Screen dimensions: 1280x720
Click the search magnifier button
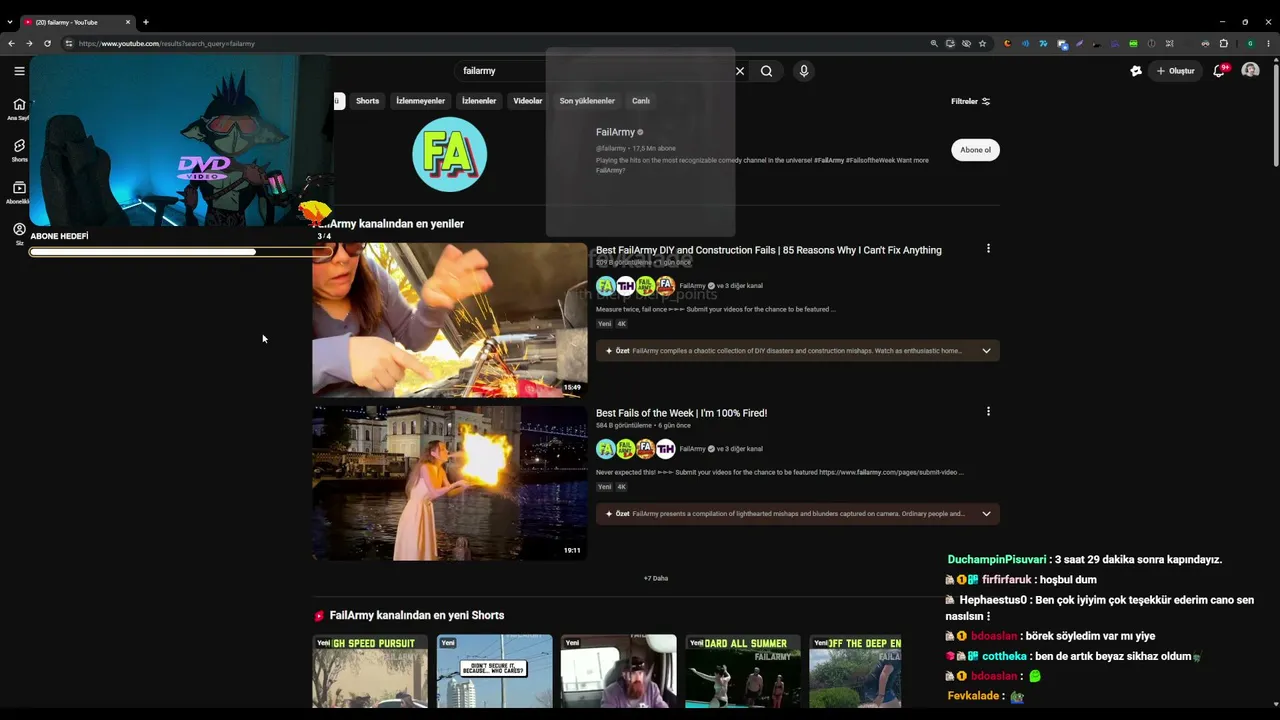click(766, 71)
